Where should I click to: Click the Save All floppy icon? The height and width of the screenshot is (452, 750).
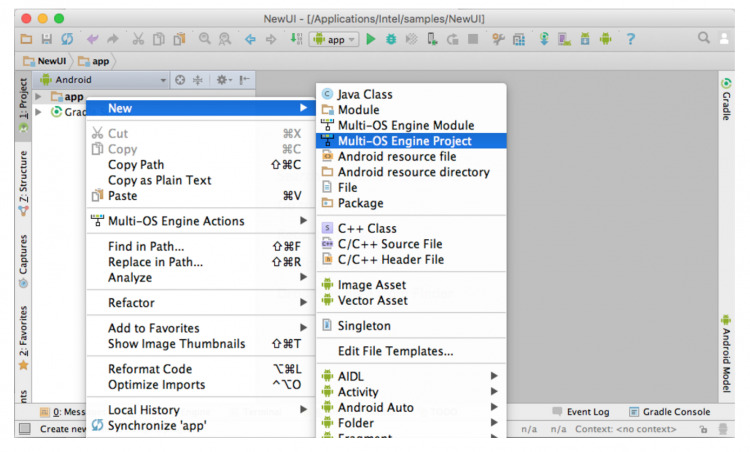[x=46, y=39]
